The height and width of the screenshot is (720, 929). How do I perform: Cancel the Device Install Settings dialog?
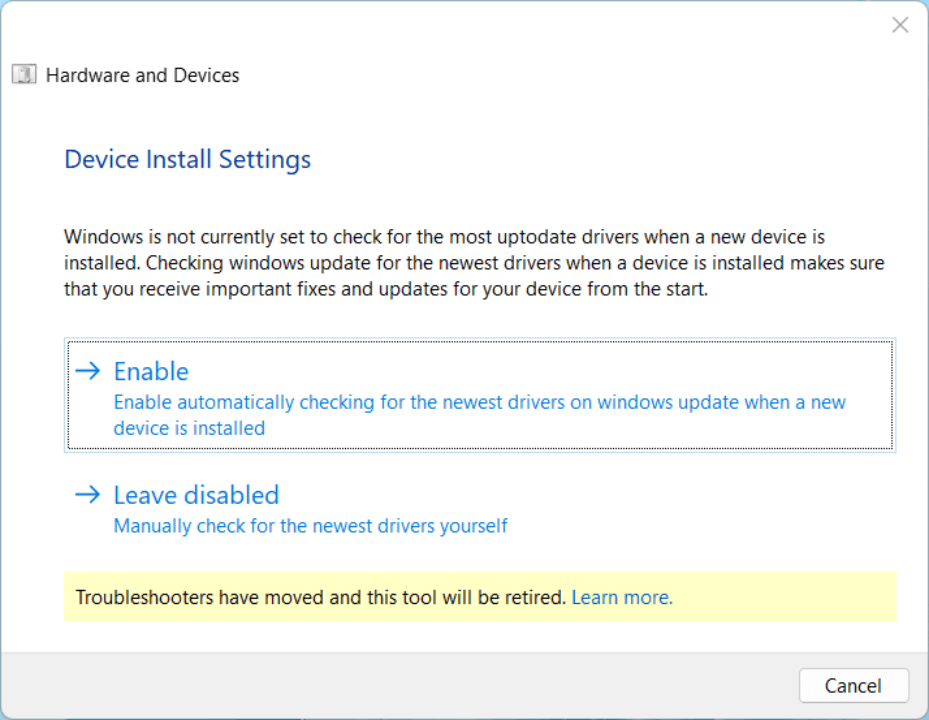click(x=853, y=686)
